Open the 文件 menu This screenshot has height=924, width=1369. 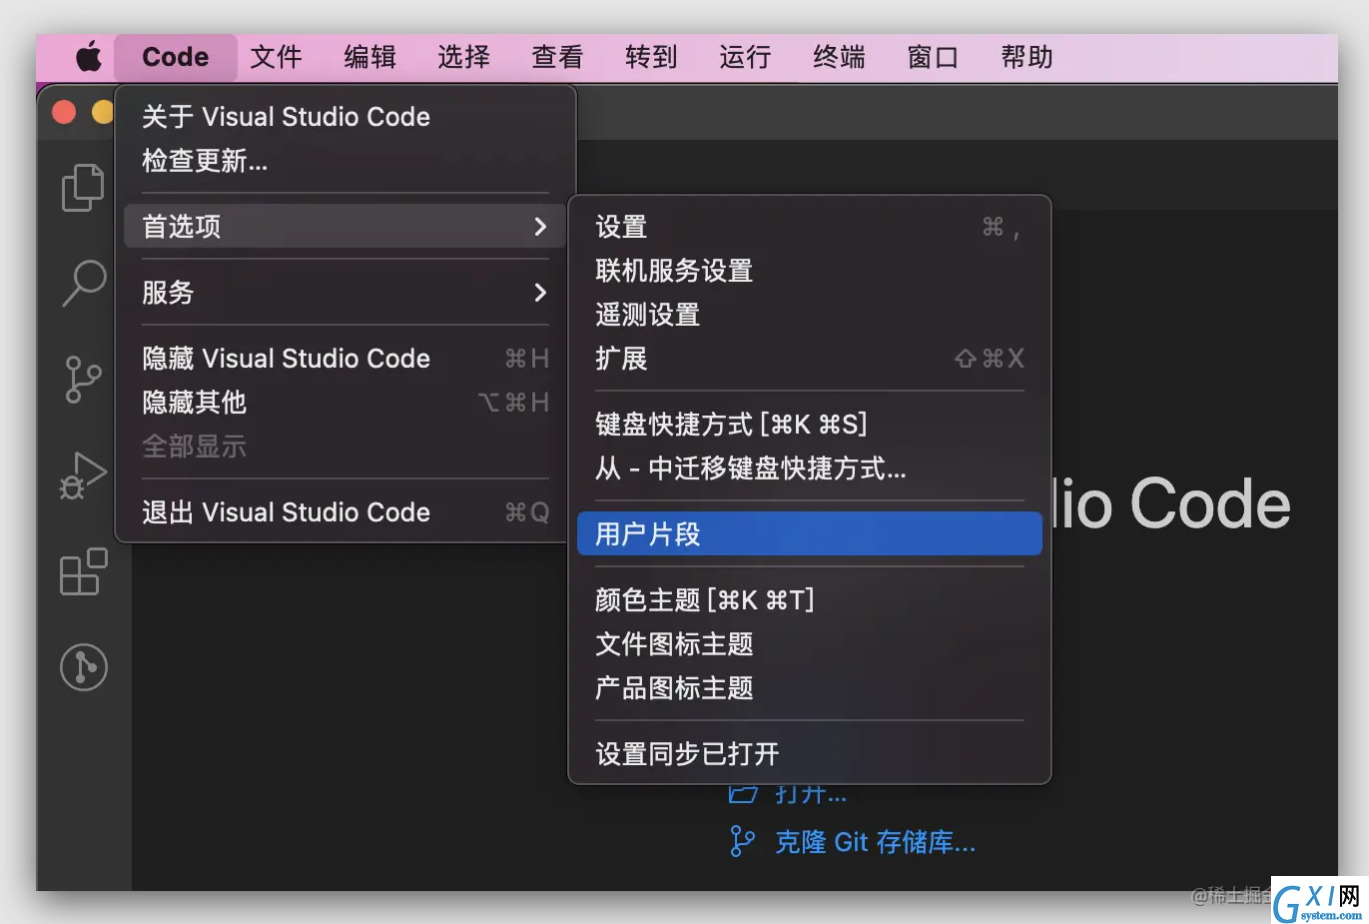[x=276, y=58]
